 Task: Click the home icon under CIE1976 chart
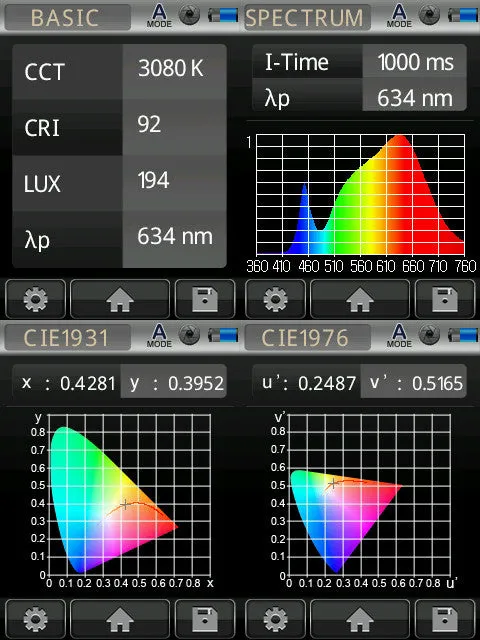coord(360,619)
